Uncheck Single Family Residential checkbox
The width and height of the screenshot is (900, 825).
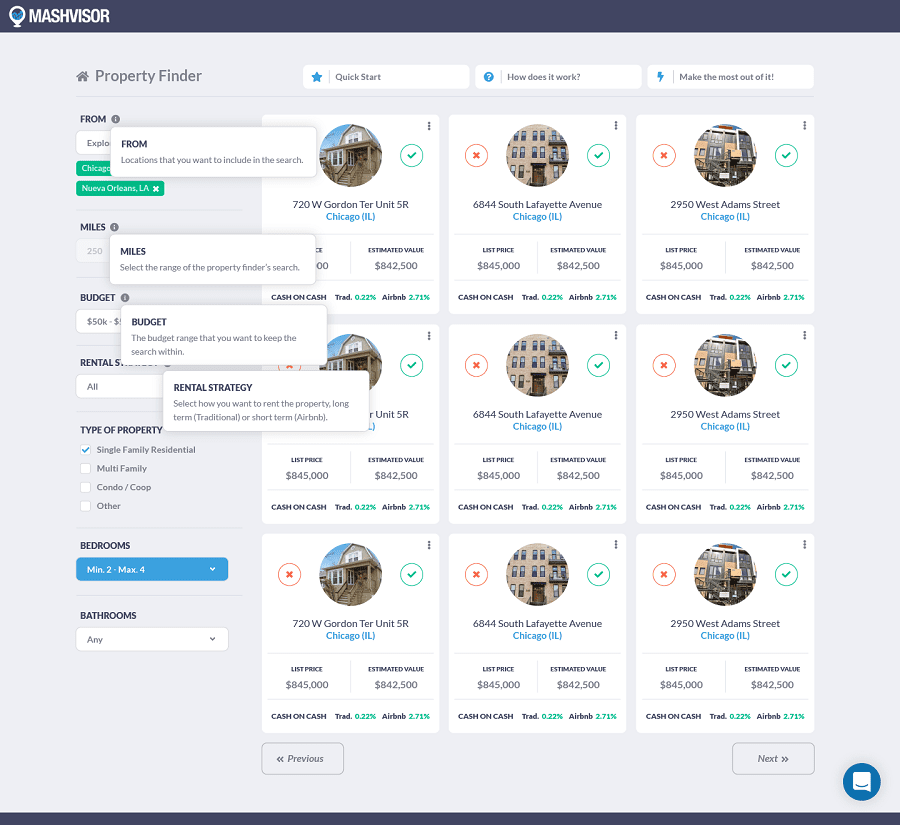point(86,450)
